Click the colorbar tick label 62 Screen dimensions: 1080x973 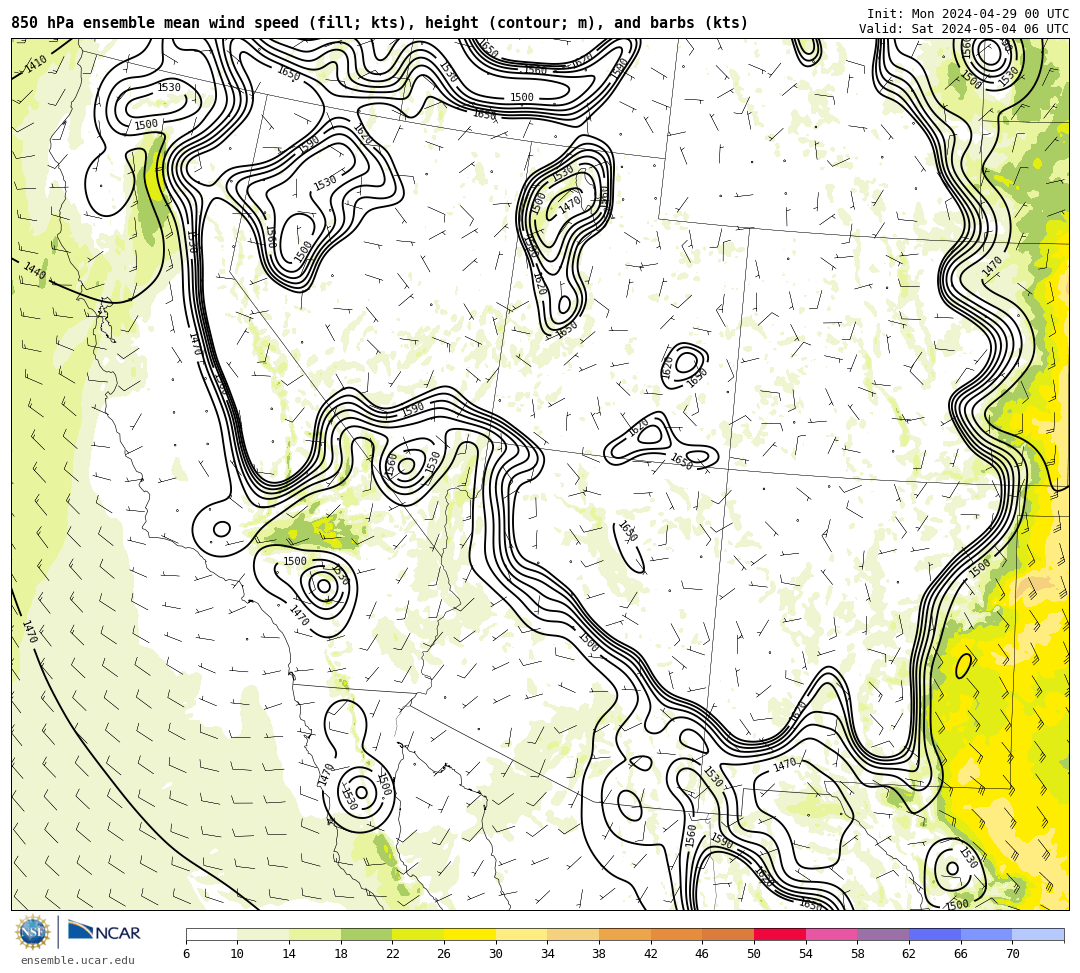pyautogui.click(x=909, y=954)
